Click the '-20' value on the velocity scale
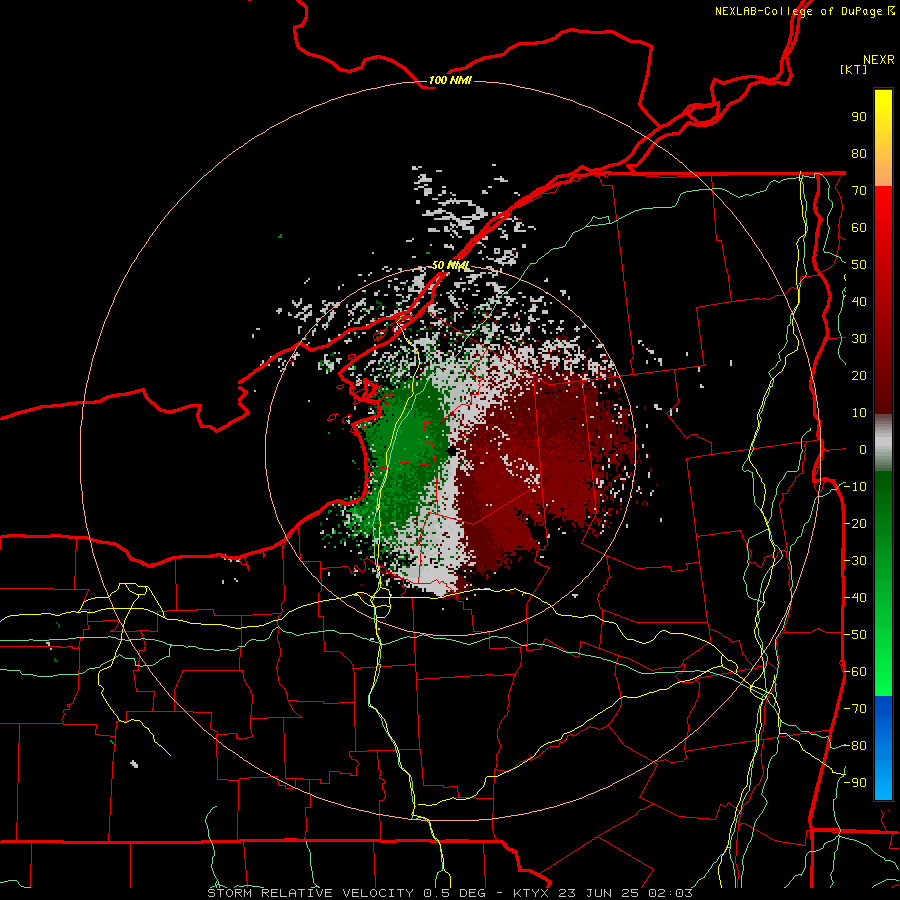This screenshot has height=900, width=900. (x=855, y=523)
